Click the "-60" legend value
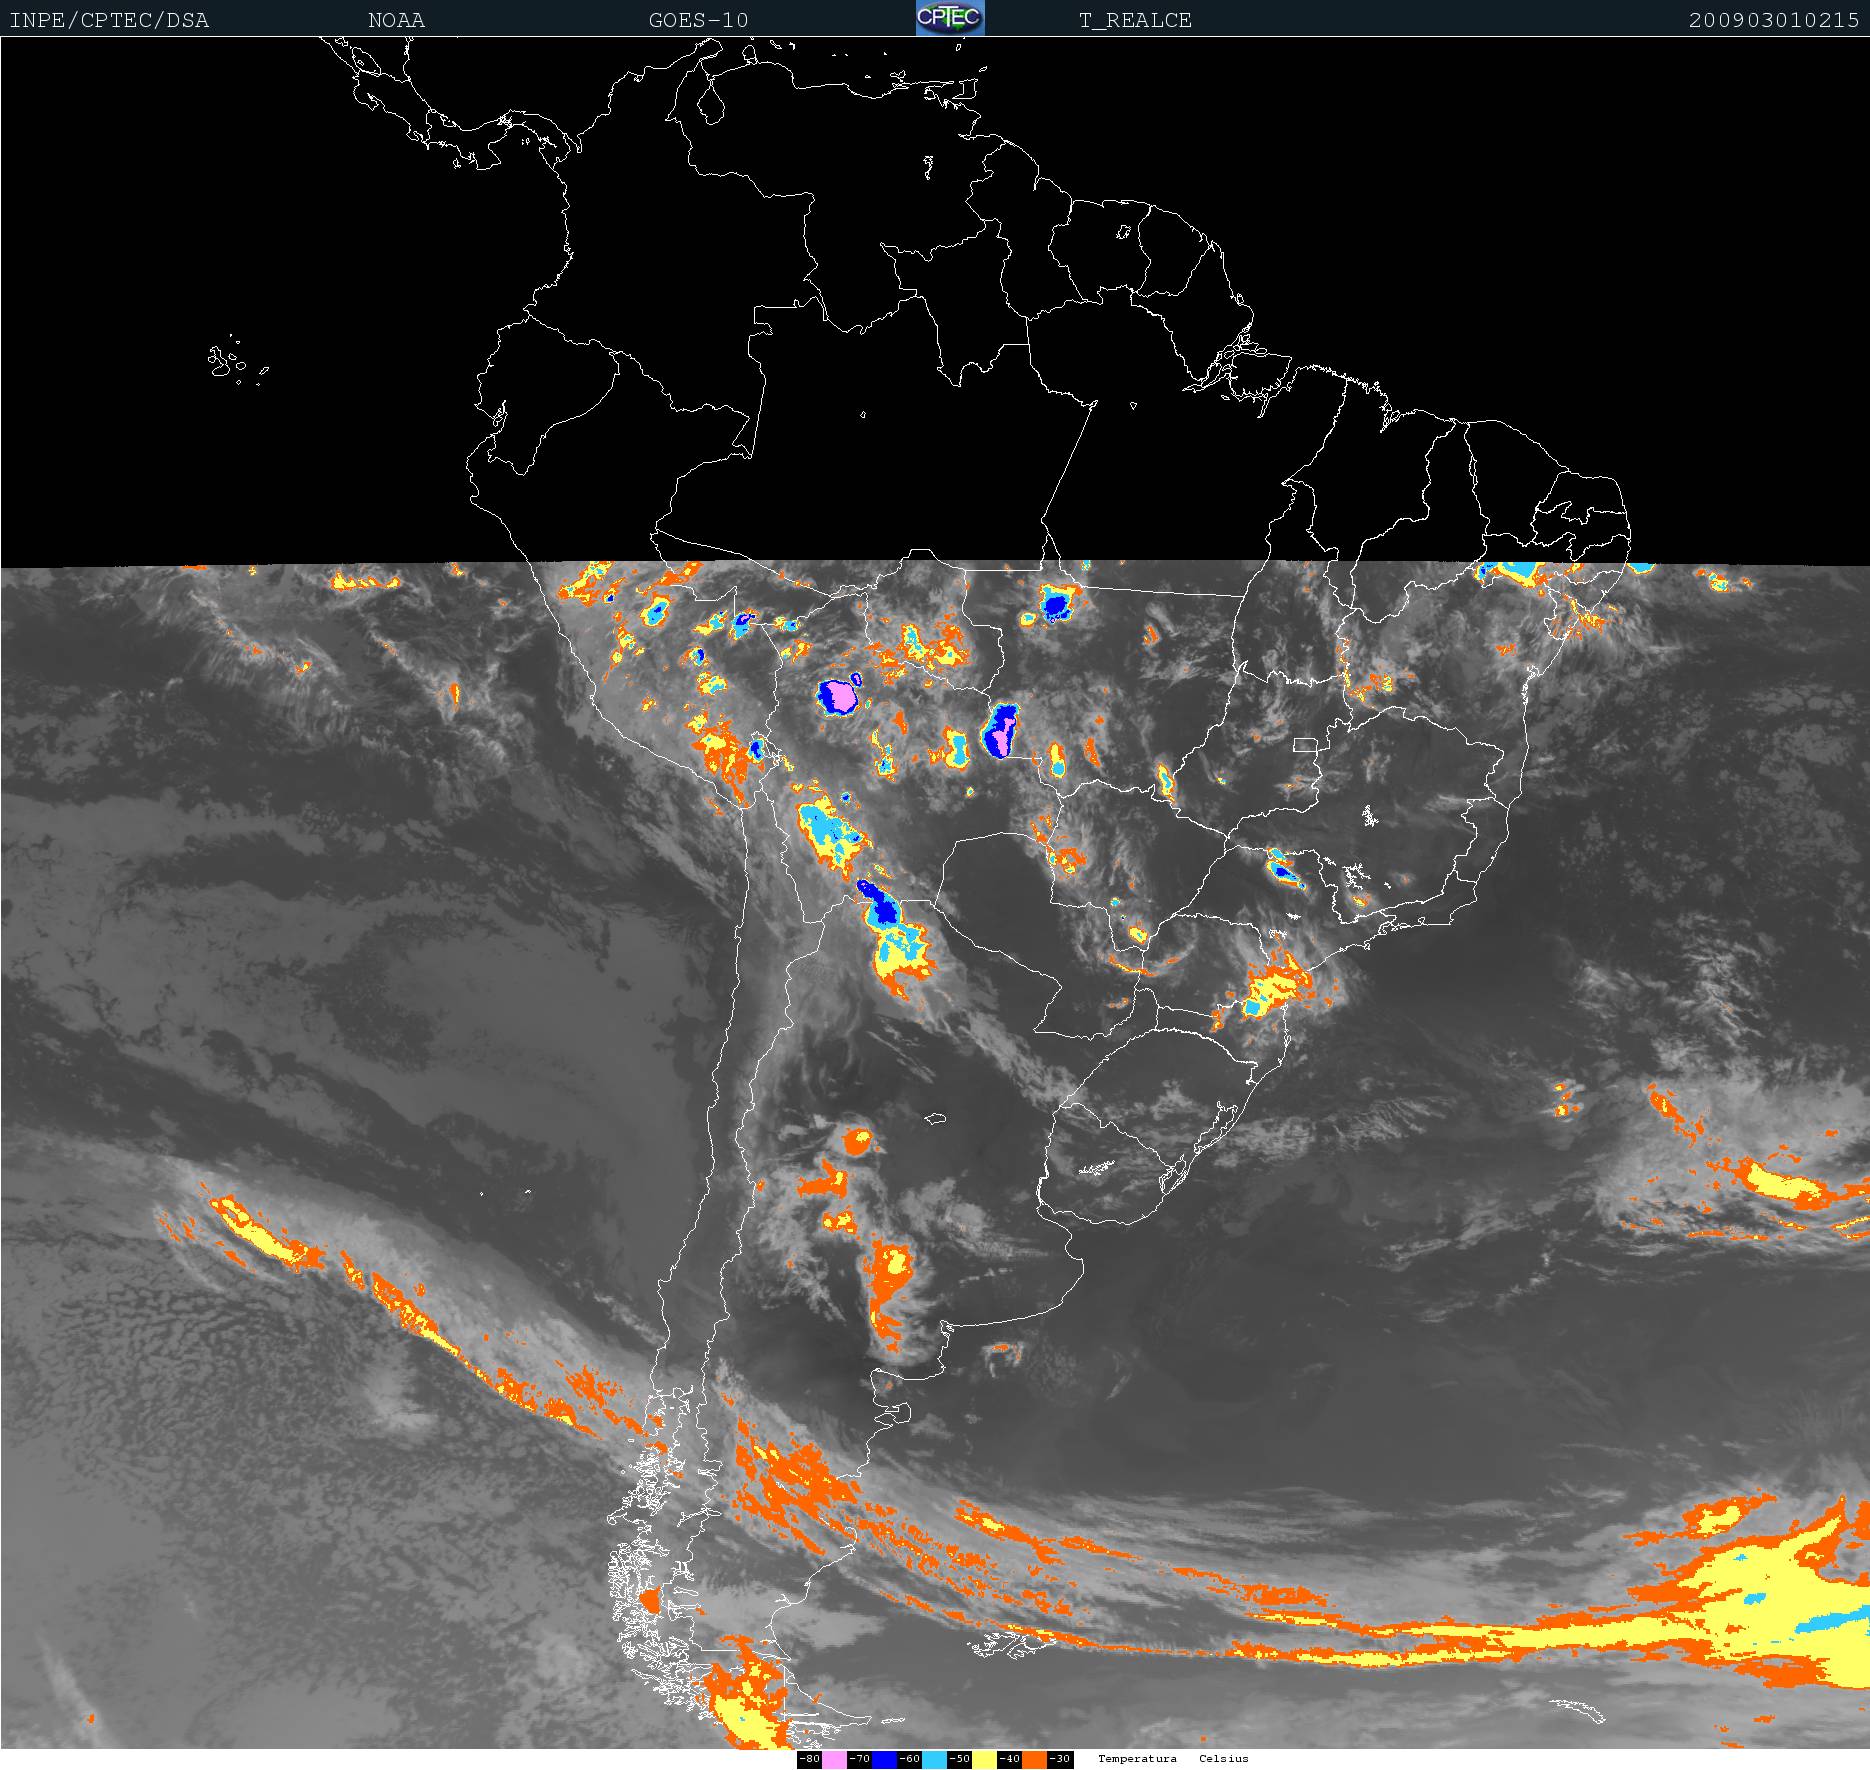1870x1770 pixels. click(909, 1759)
